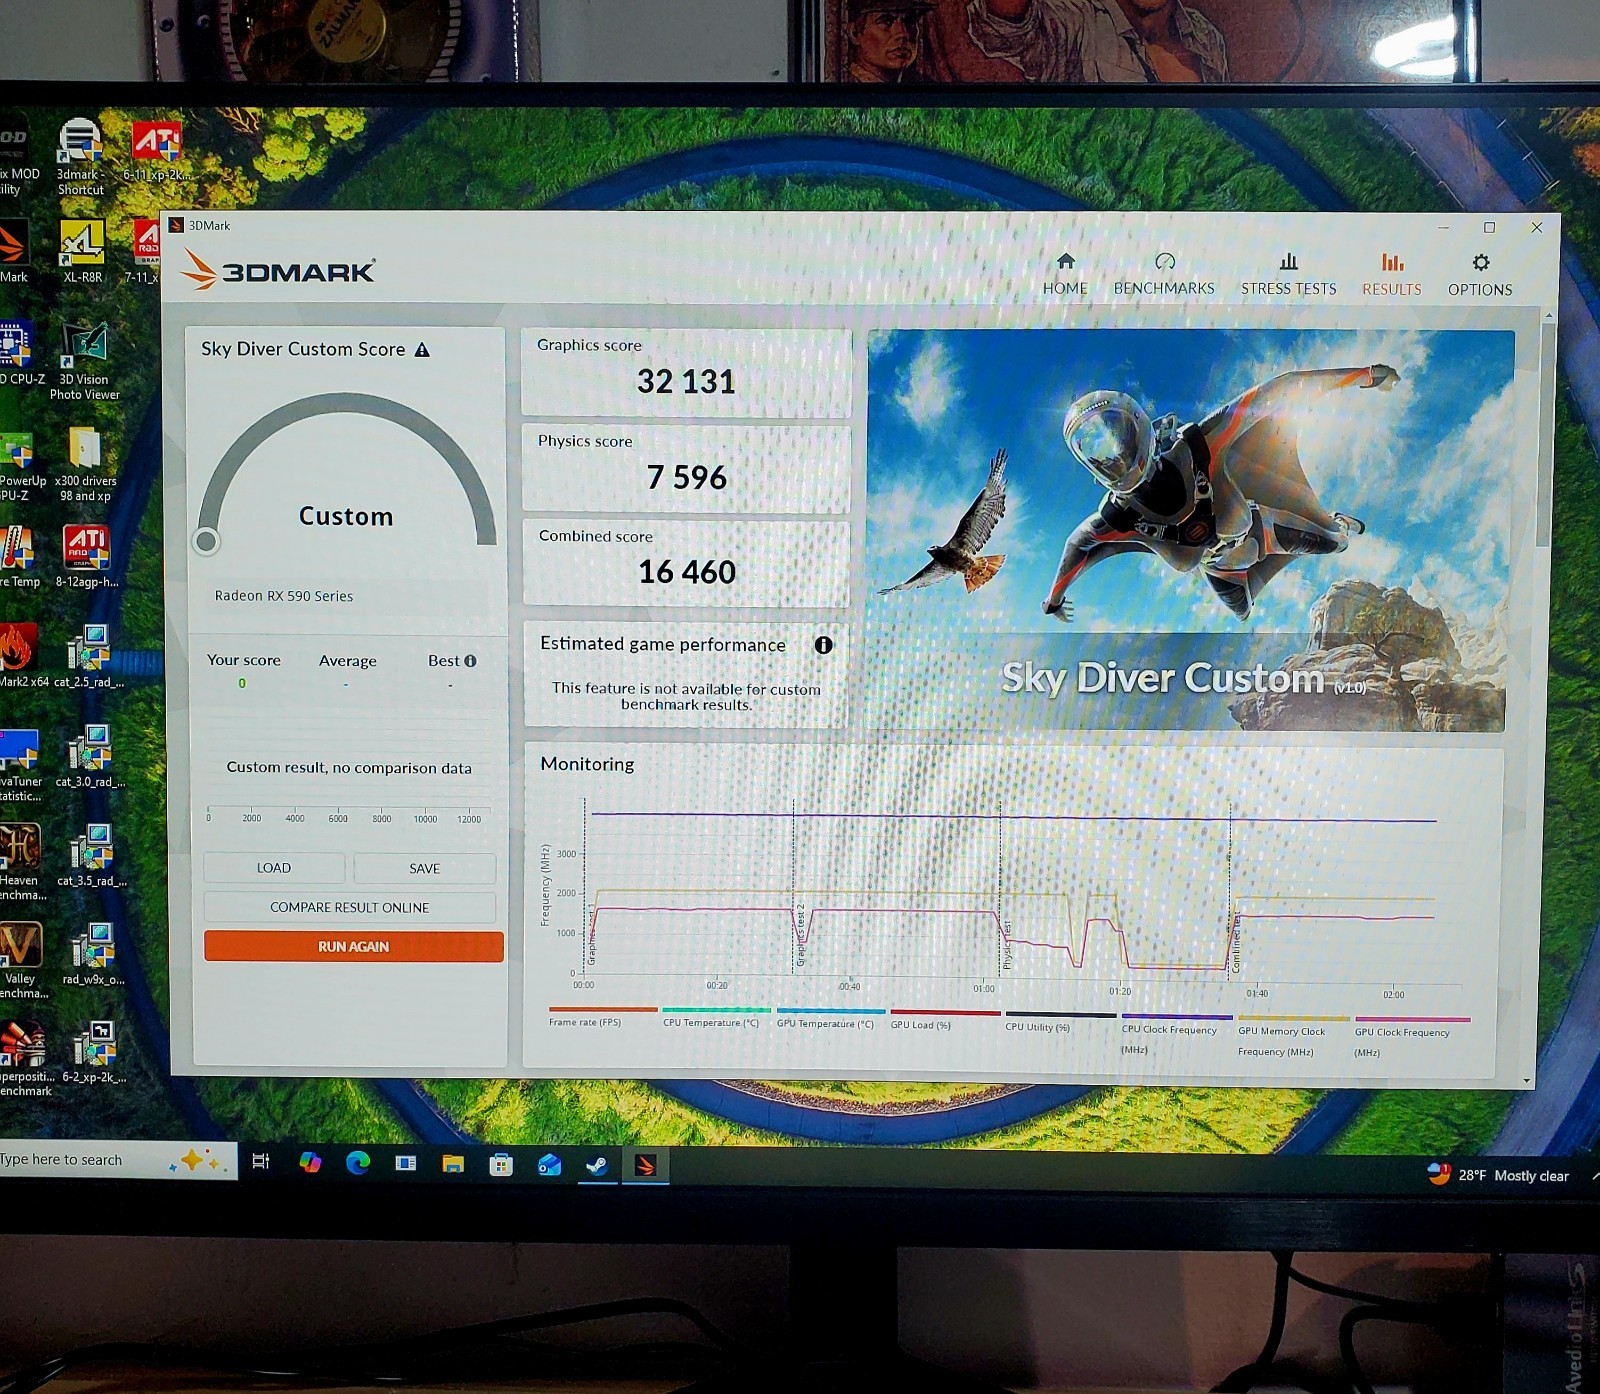The width and height of the screenshot is (1600, 1394).
Task: Open the 3dmark - Shortcut desktop icon
Action: [80, 157]
